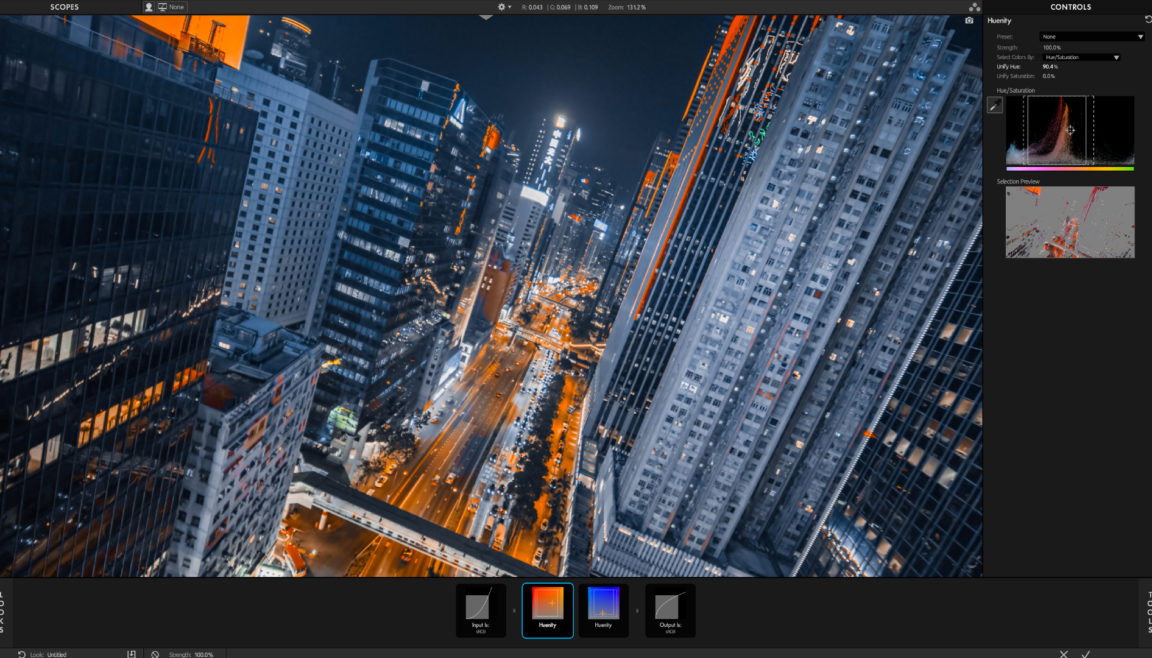Click the person icon in the top bar

[149, 7]
